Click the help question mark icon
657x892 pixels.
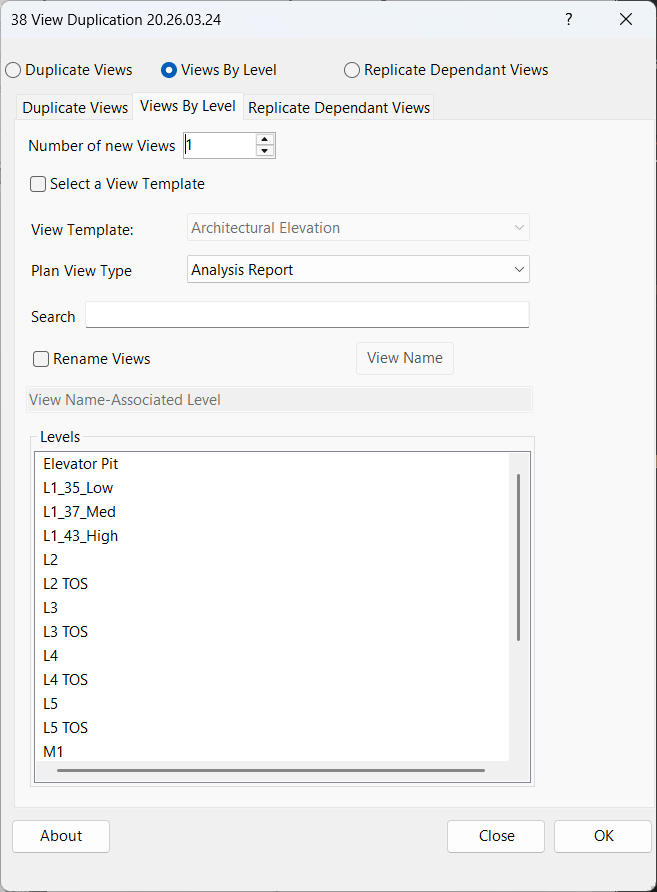tap(568, 19)
